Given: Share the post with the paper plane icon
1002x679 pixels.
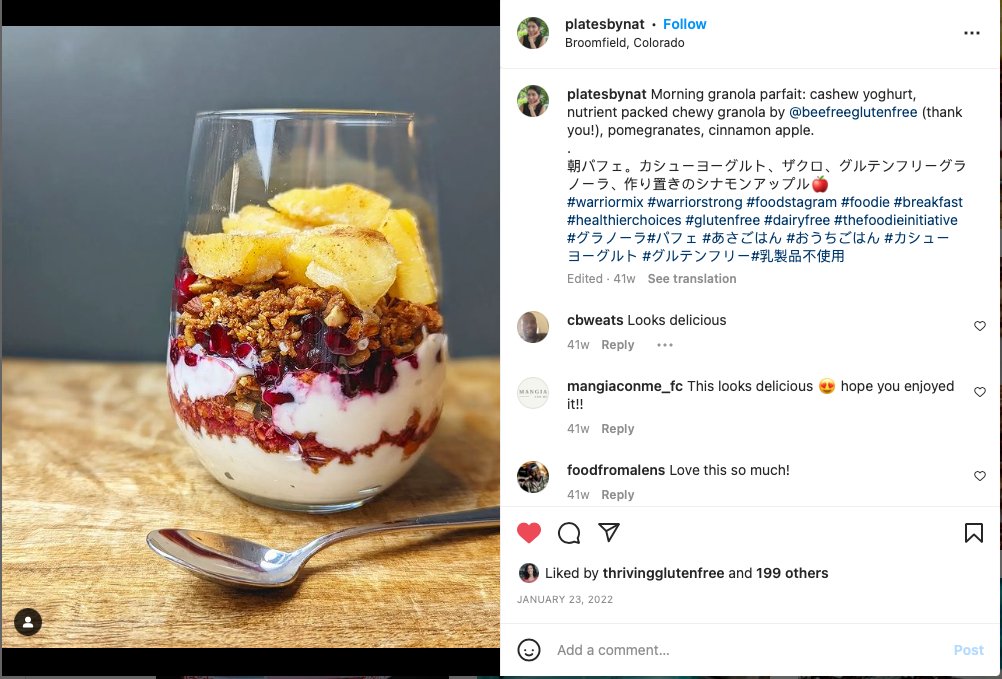Looking at the screenshot, I should [609, 532].
